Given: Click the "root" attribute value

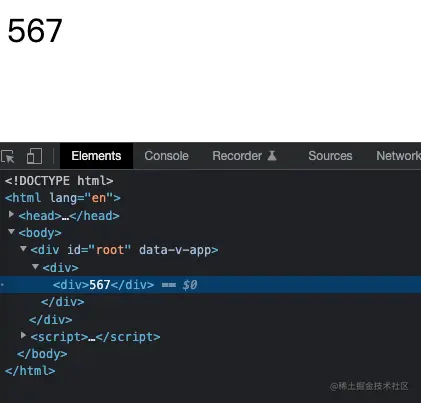Looking at the screenshot, I should tap(110, 250).
